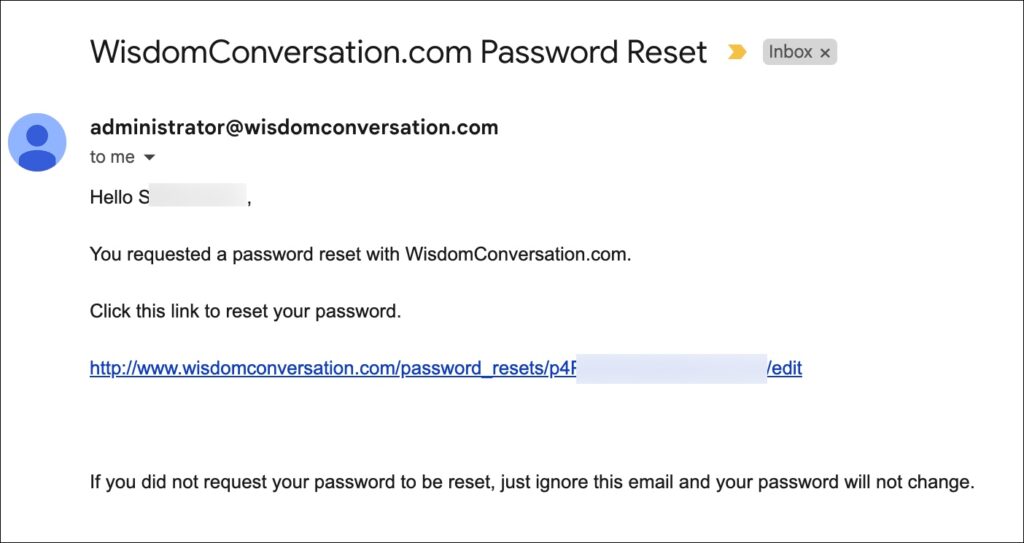
Task: Click the 'WisdomConversation.com.' text in the body
Action: coord(519,254)
